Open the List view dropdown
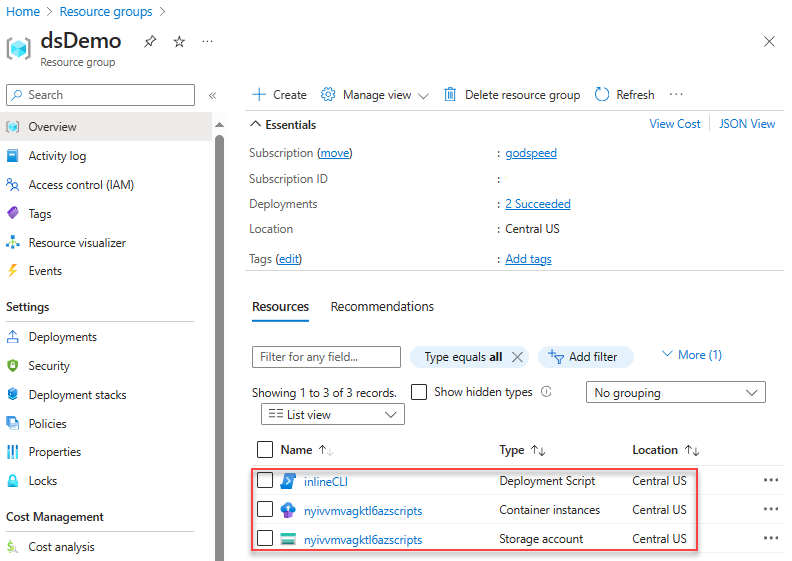The height and width of the screenshot is (561, 792). (x=332, y=414)
